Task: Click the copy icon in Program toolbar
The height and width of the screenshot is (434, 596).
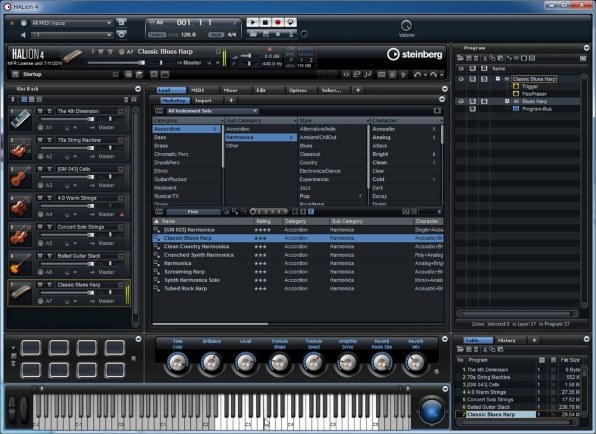Action: [x=492, y=58]
